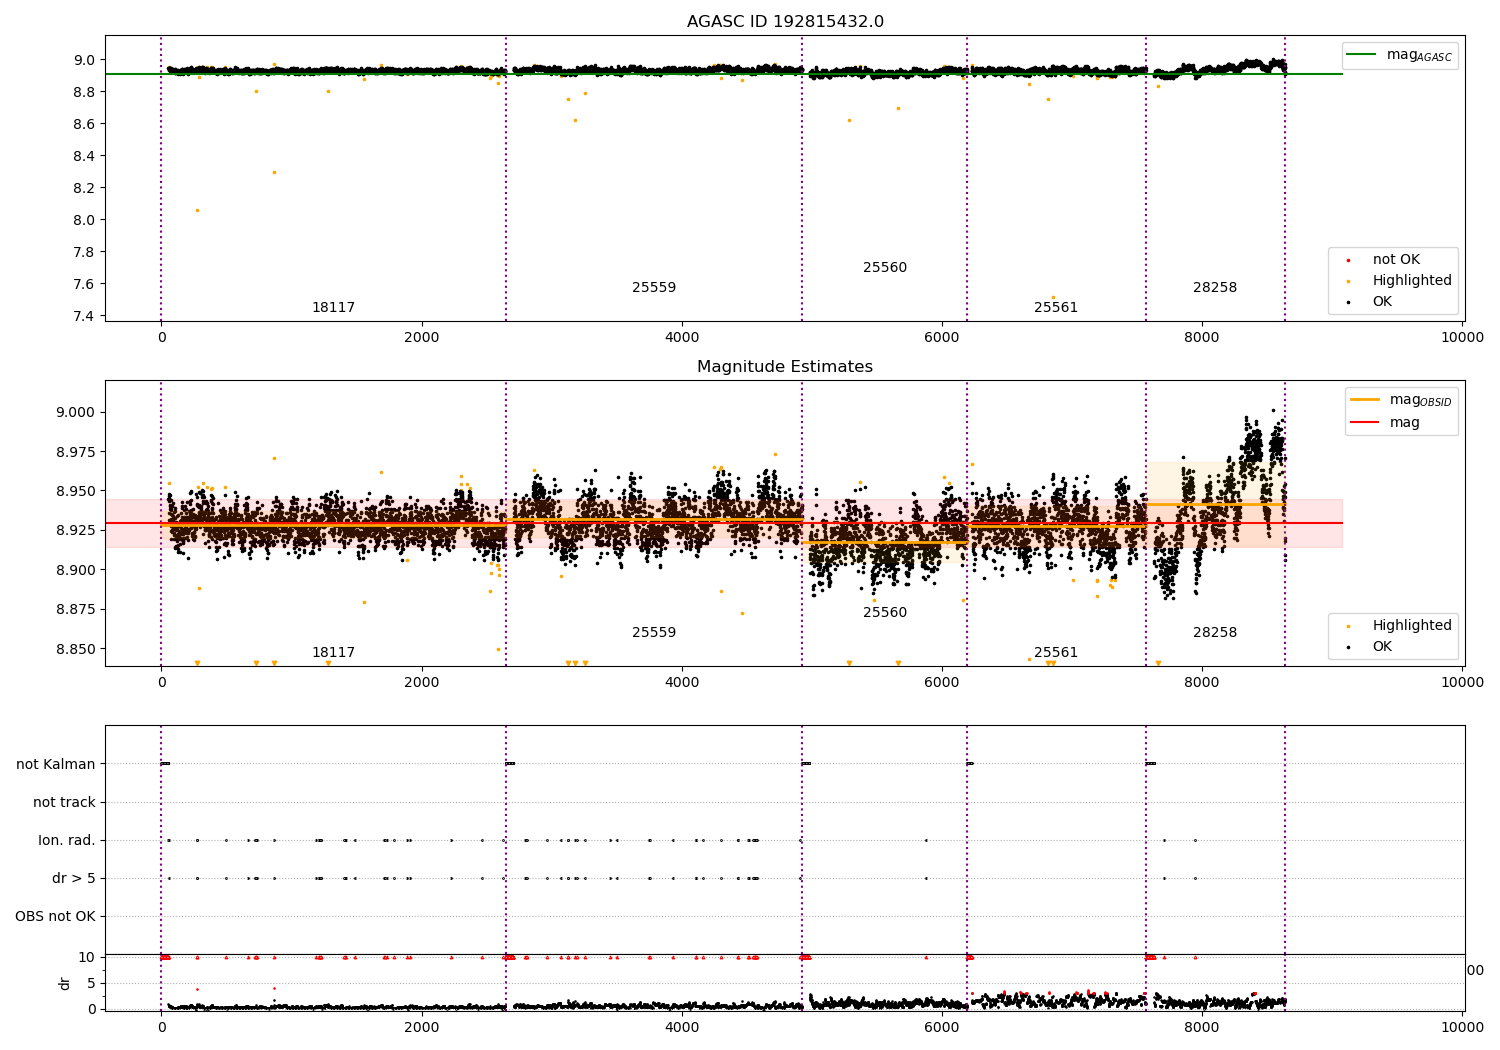Click OBSID label 28258 in top plot
The height and width of the screenshot is (1050, 1500).
click(x=1215, y=288)
